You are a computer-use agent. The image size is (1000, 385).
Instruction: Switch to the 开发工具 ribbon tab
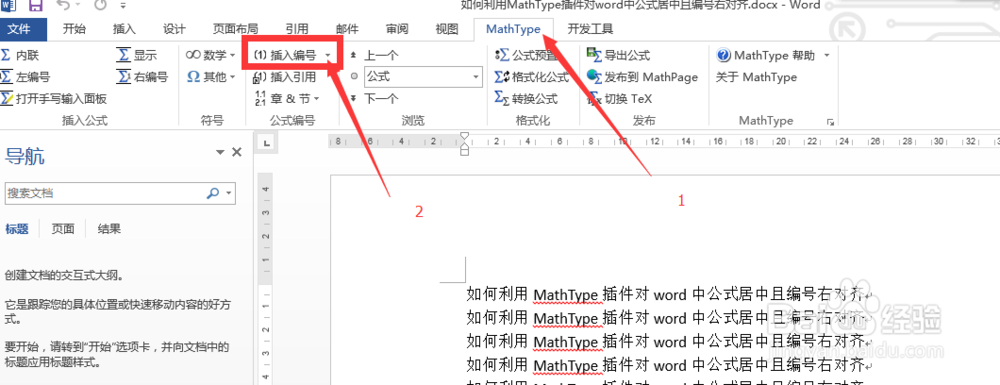[590, 29]
